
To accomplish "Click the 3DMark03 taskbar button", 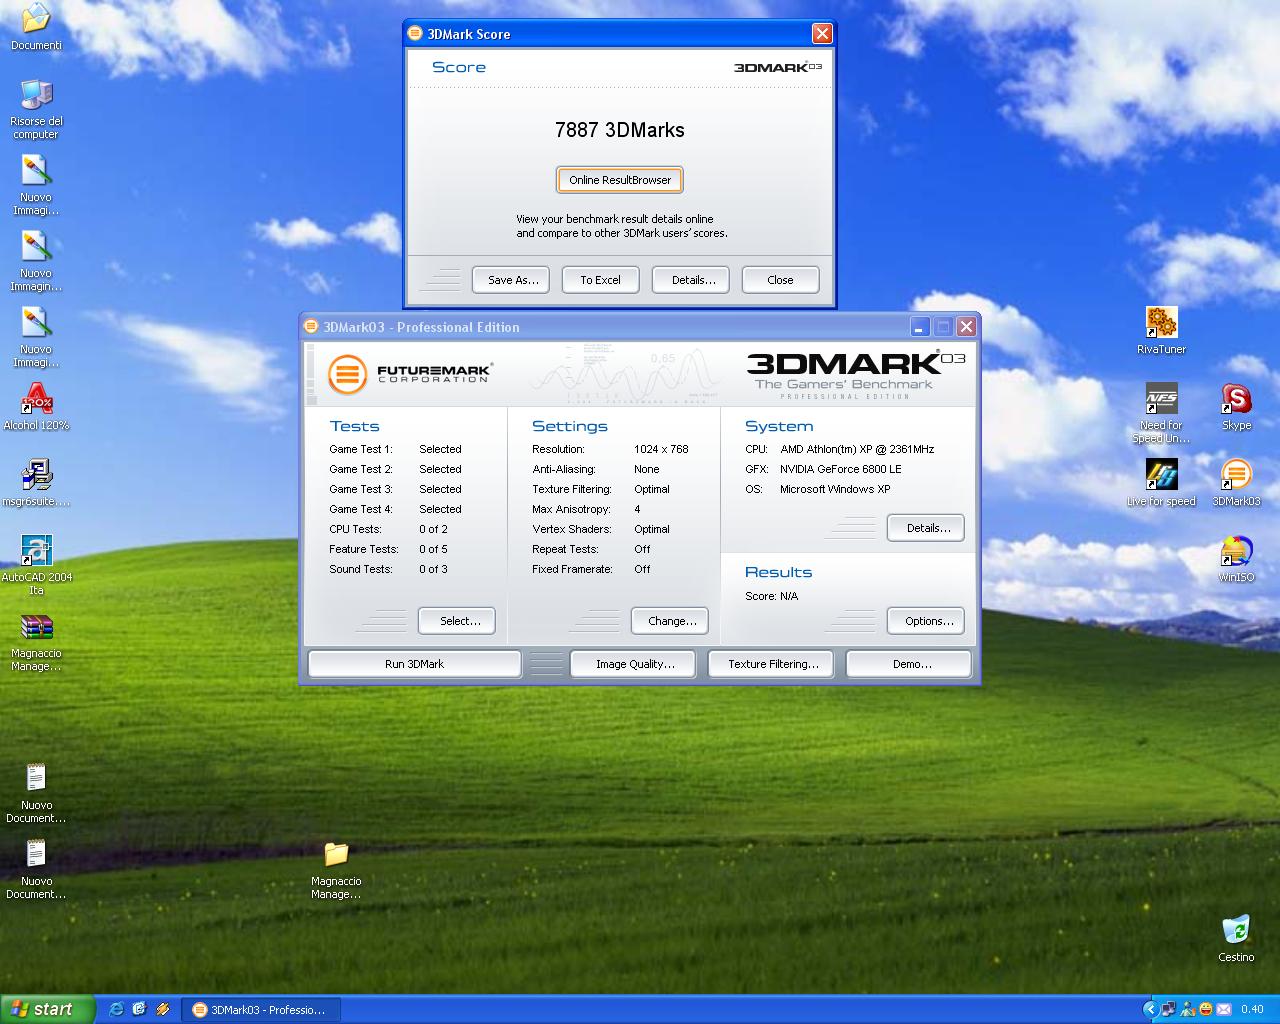I will click(261, 1010).
